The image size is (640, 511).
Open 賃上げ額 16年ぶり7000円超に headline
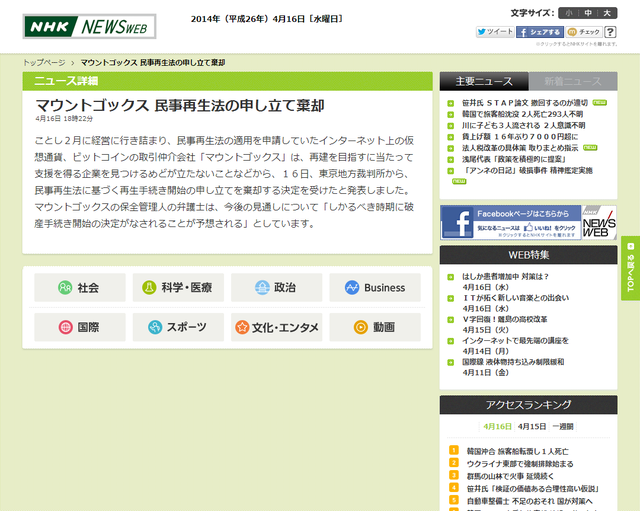click(x=520, y=137)
